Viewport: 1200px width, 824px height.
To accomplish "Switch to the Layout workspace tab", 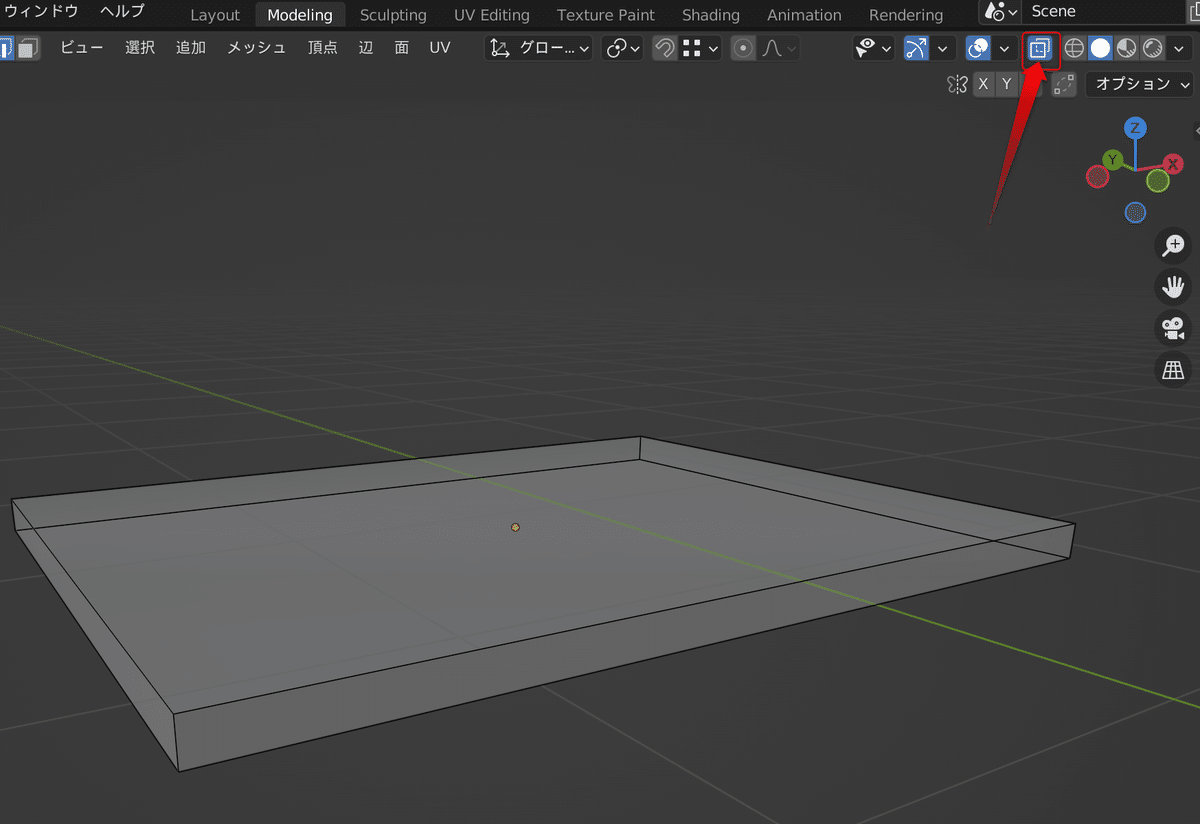I will click(x=215, y=15).
